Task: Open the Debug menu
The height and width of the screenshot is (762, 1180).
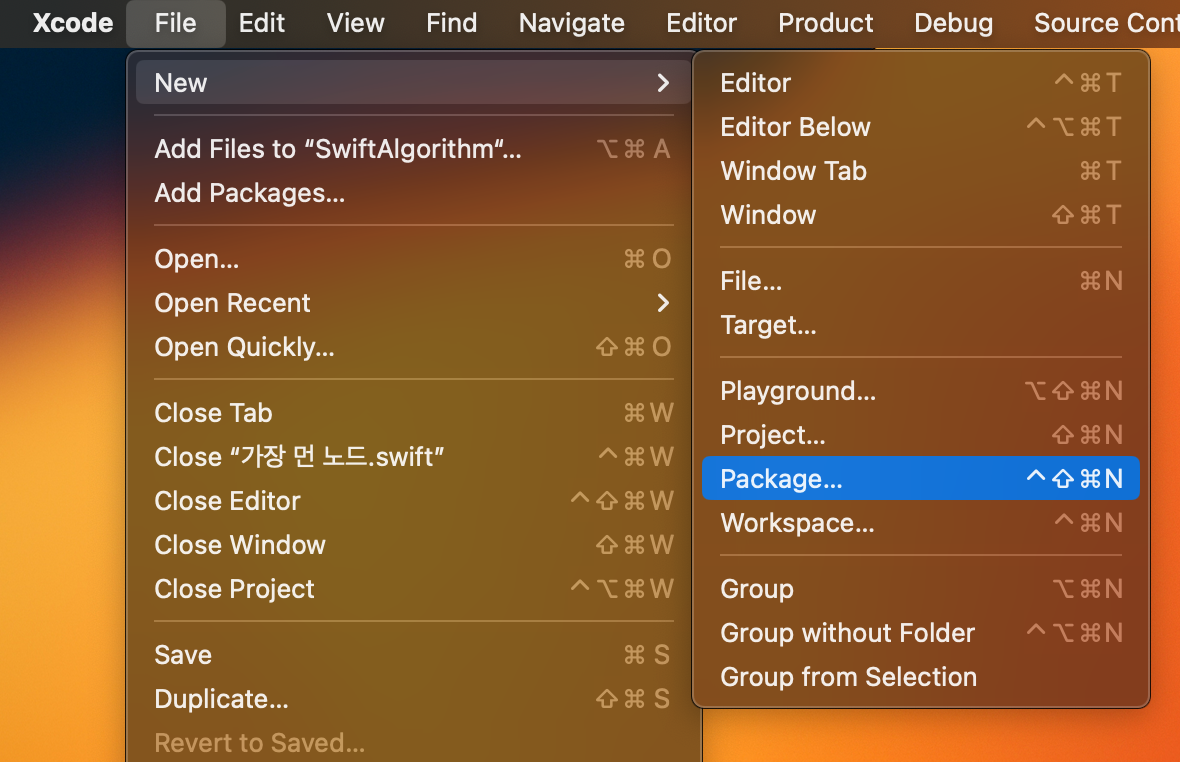Action: pyautogui.click(x=953, y=23)
